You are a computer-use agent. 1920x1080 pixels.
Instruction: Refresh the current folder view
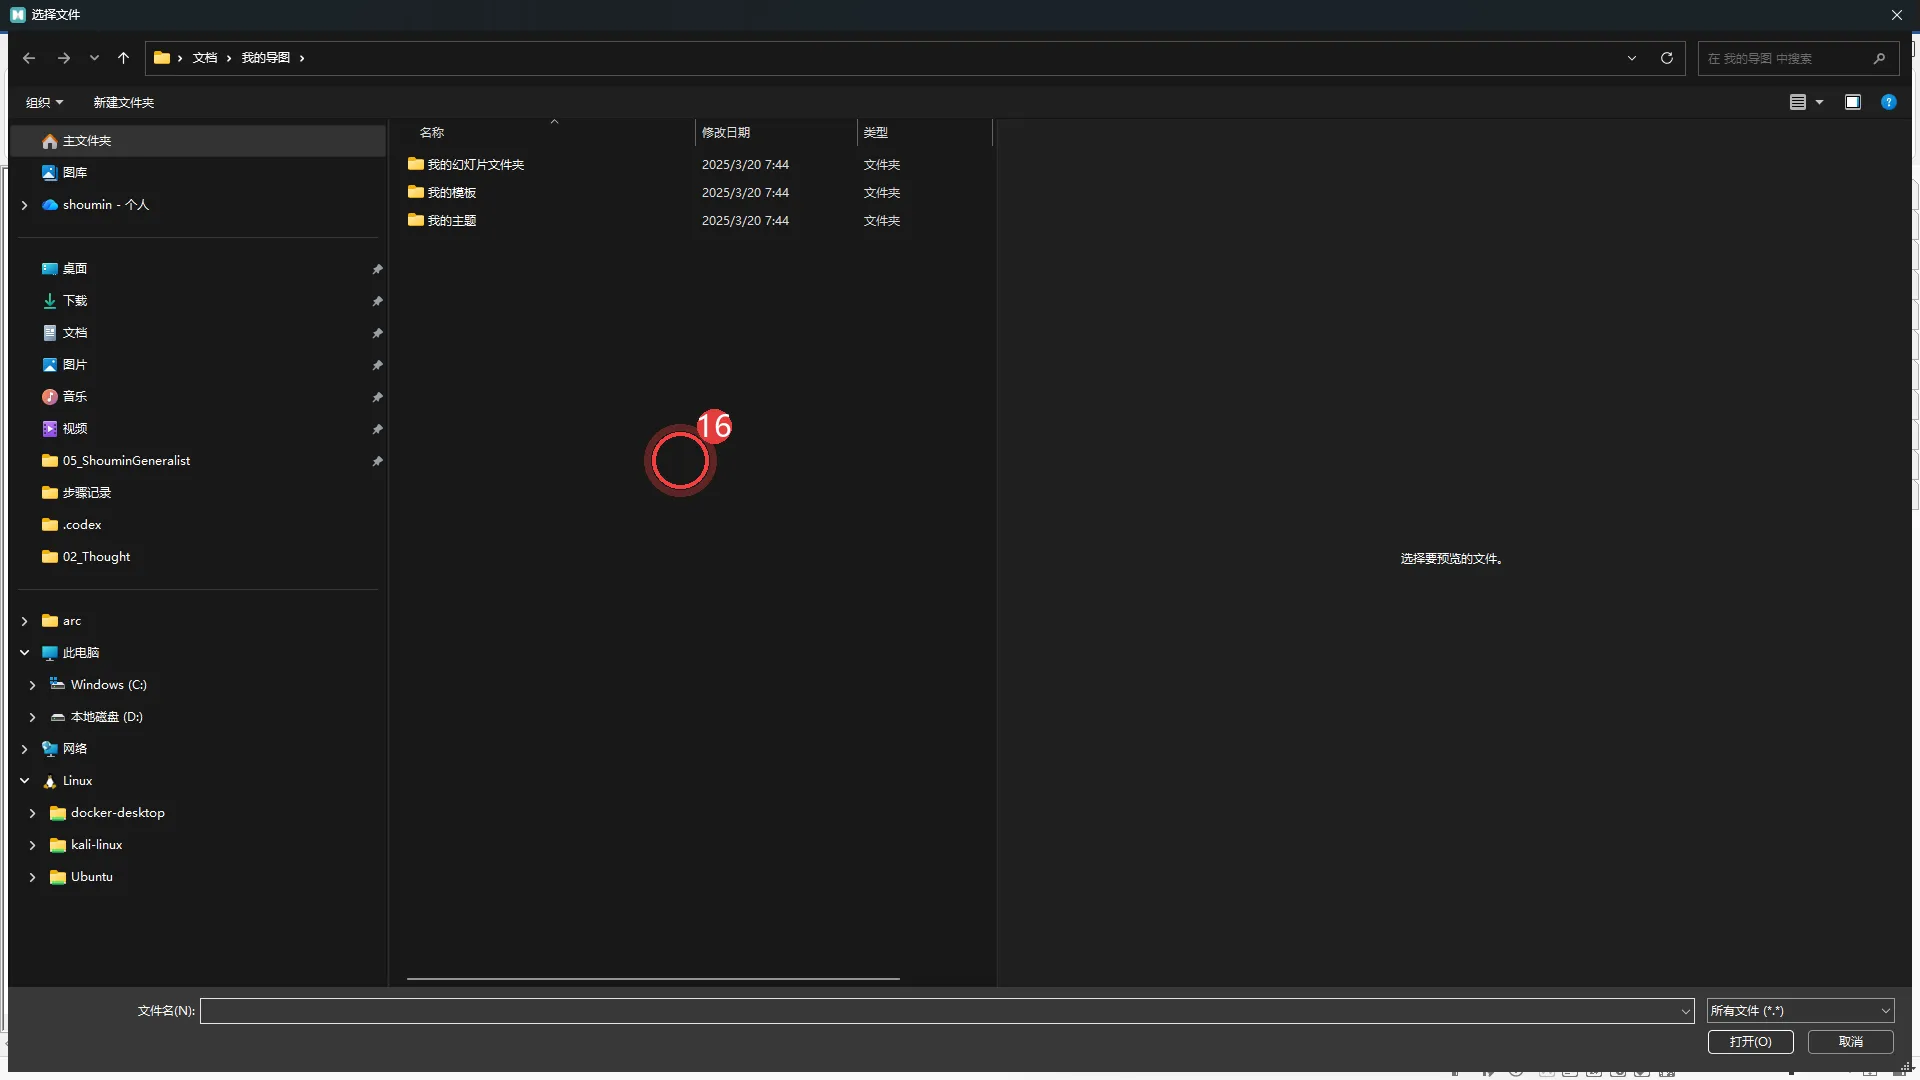tap(1667, 58)
